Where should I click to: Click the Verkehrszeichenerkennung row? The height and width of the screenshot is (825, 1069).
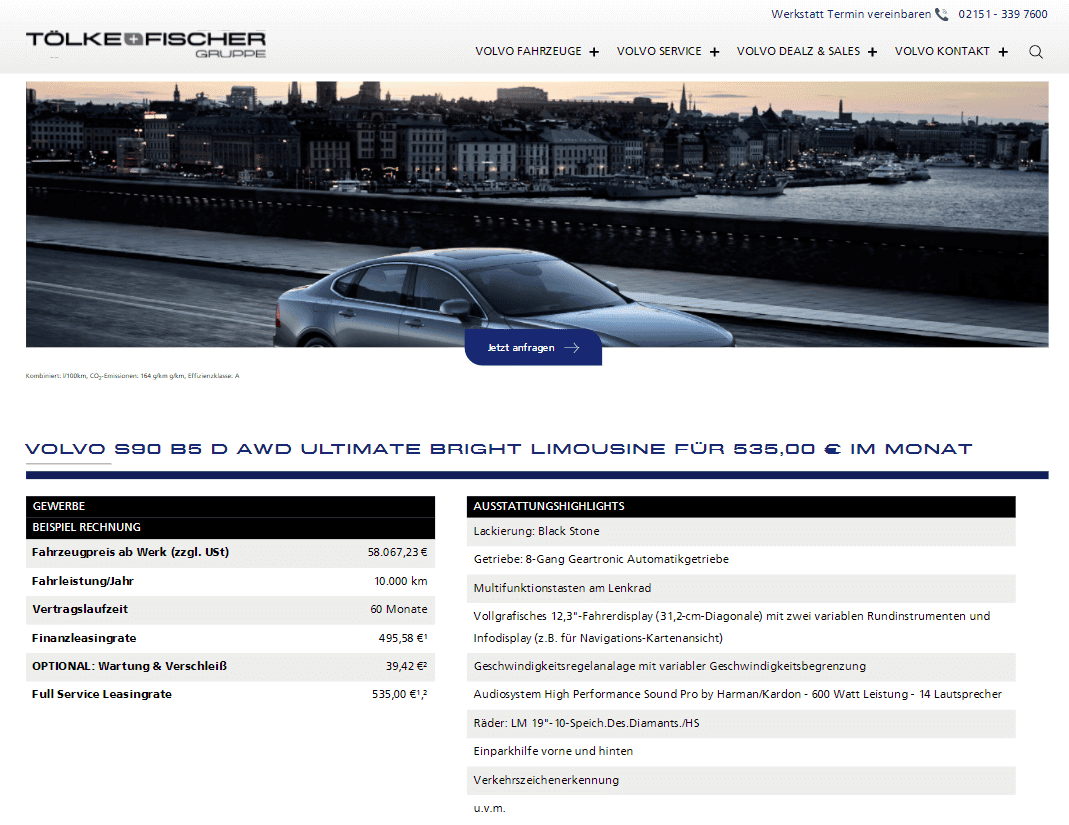(x=741, y=780)
